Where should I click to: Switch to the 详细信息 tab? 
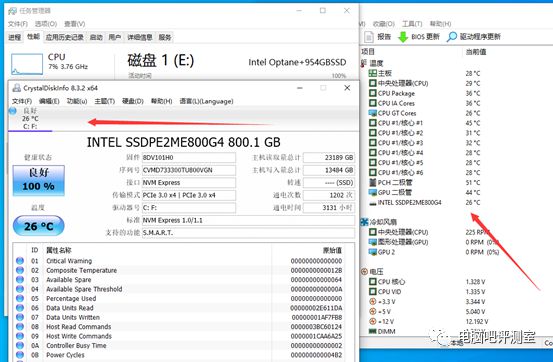click(x=140, y=37)
